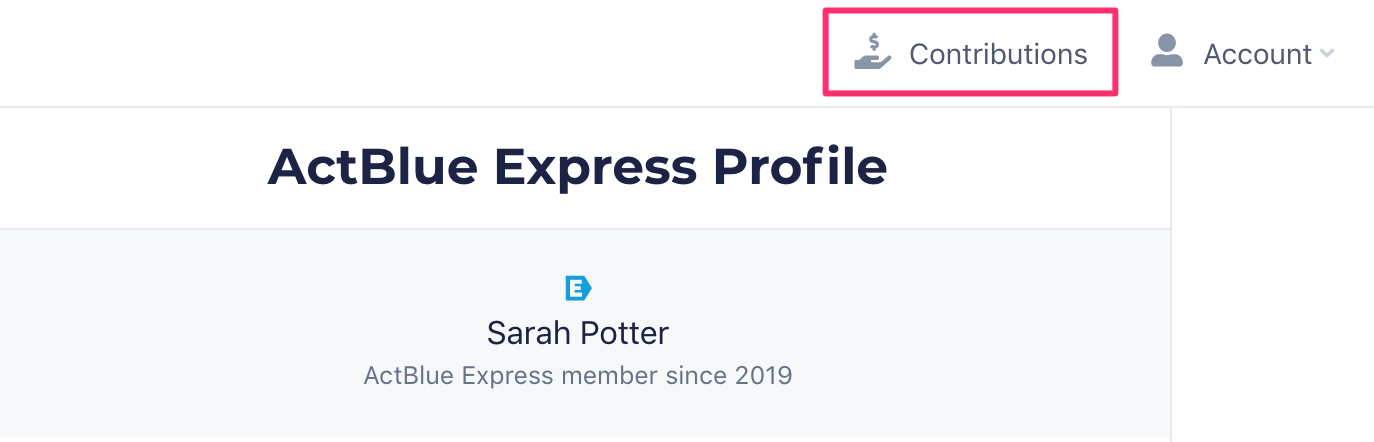
Task: Click the blue ActBlue Express E badge
Action: pyautogui.click(x=578, y=289)
